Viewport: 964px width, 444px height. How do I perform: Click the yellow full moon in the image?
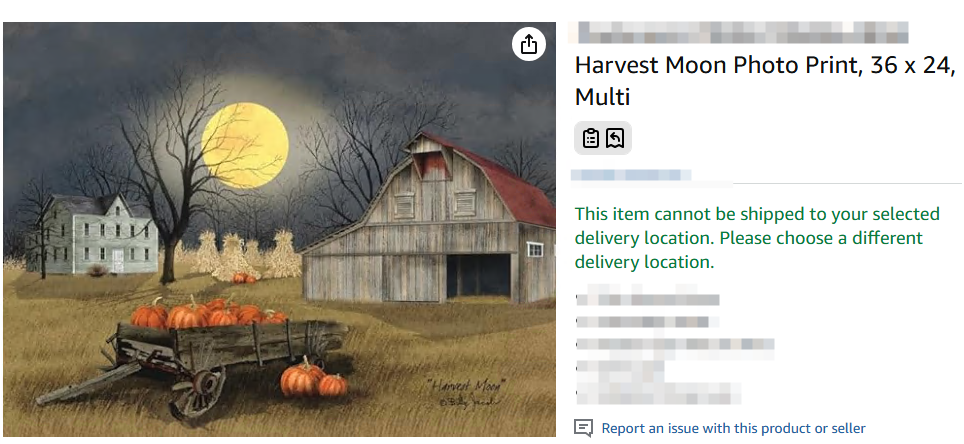pos(245,138)
